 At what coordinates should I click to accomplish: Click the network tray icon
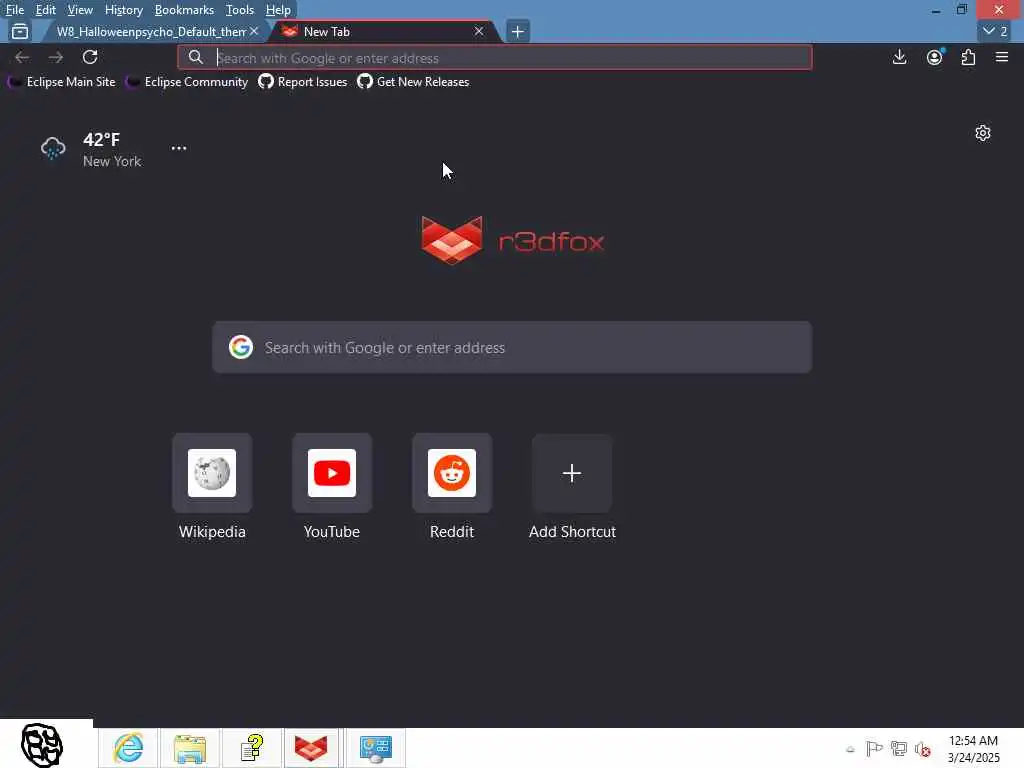[x=899, y=749]
